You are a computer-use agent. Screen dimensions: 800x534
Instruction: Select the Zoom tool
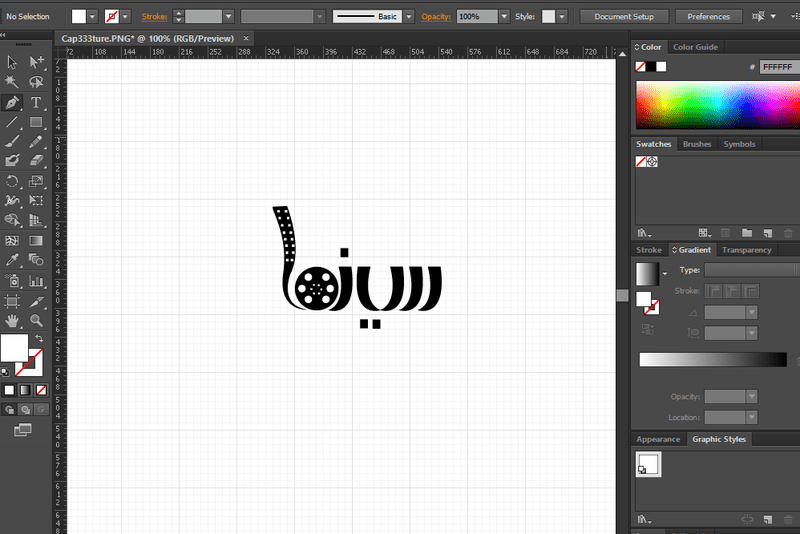coord(36,321)
